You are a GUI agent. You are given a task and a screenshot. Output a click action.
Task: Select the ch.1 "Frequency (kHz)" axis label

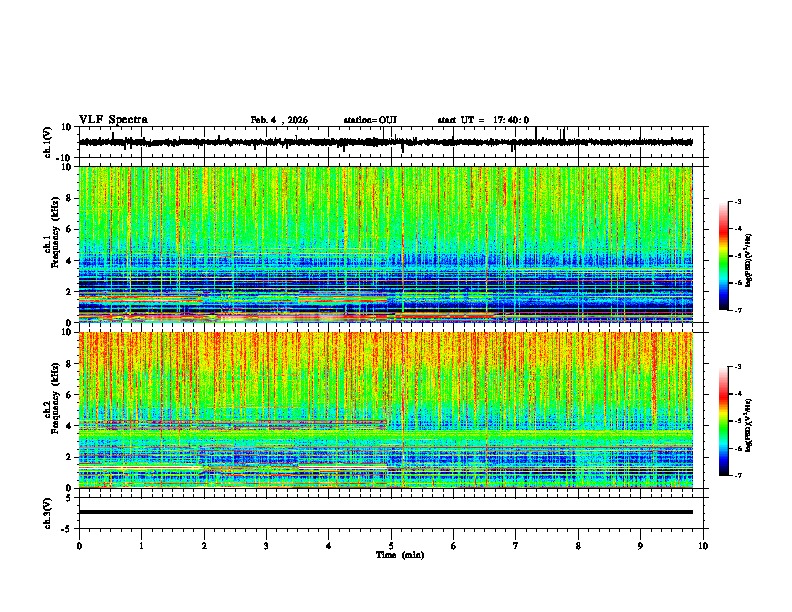[x=55, y=234]
